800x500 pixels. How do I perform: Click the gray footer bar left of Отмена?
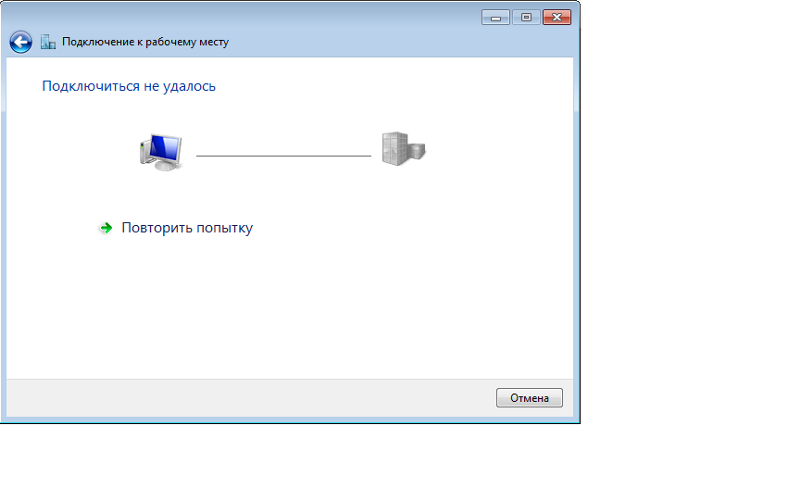[x=250, y=398]
